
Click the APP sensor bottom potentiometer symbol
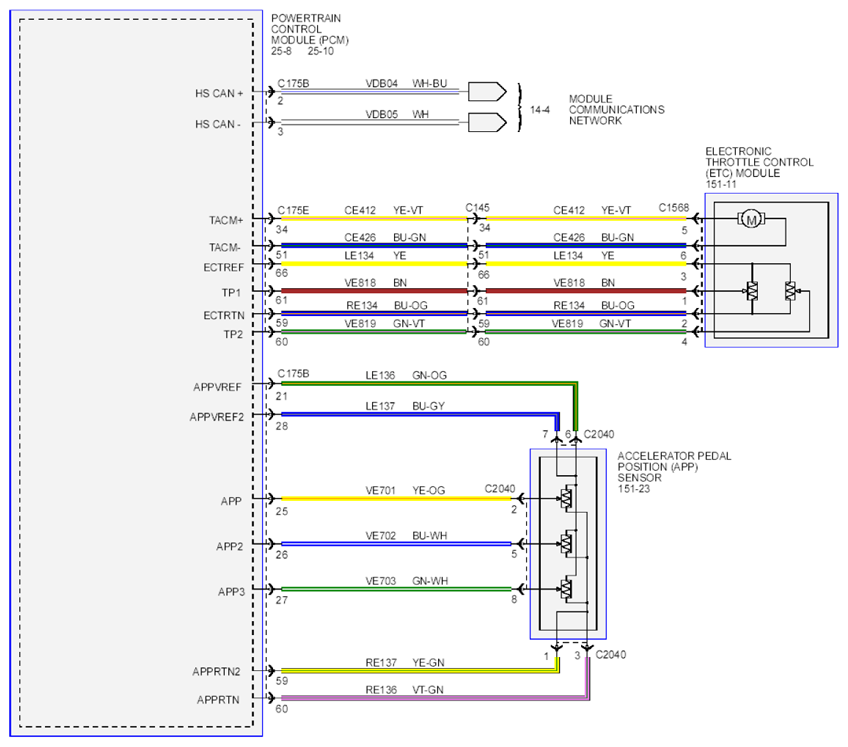pyautogui.click(x=566, y=589)
